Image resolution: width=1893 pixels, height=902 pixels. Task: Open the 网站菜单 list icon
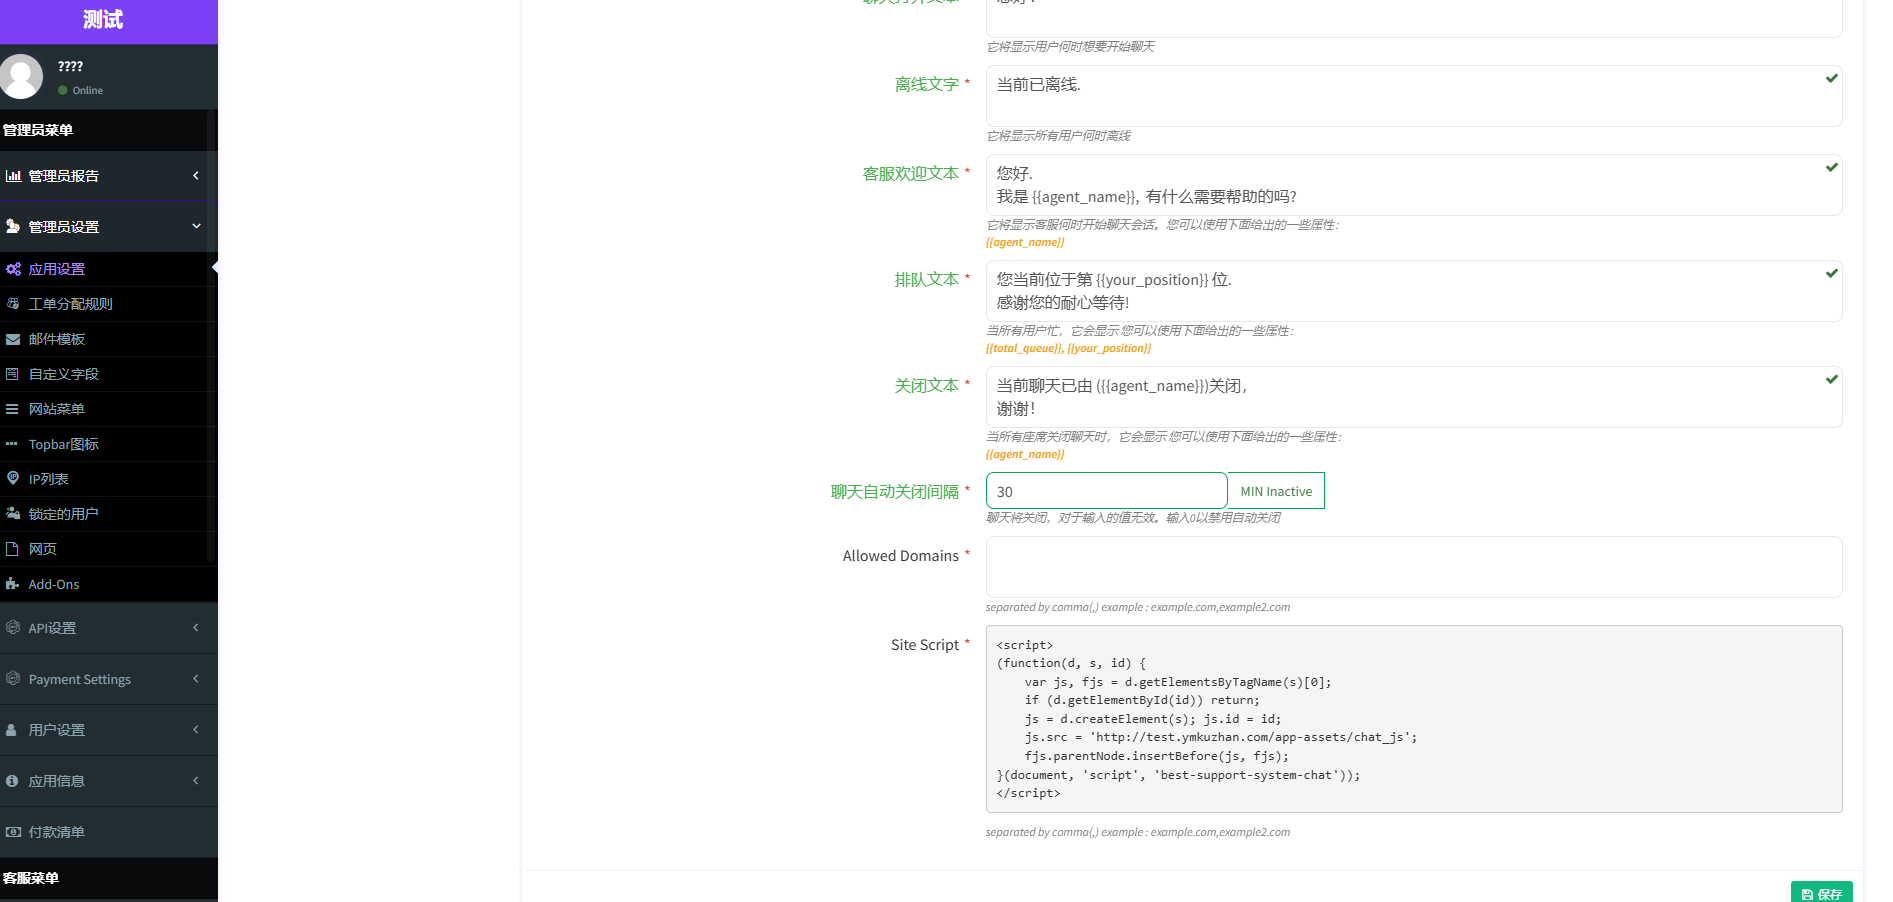tap(13, 409)
